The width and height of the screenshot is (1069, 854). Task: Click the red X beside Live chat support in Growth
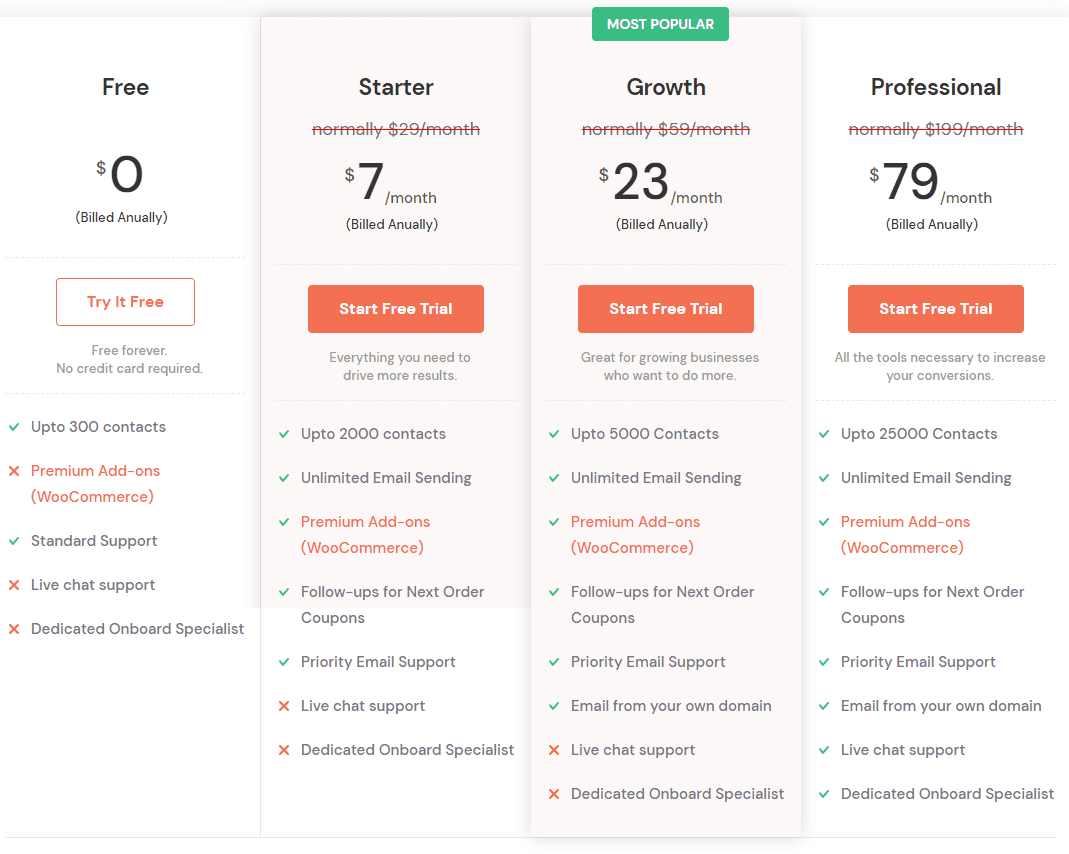(x=553, y=750)
